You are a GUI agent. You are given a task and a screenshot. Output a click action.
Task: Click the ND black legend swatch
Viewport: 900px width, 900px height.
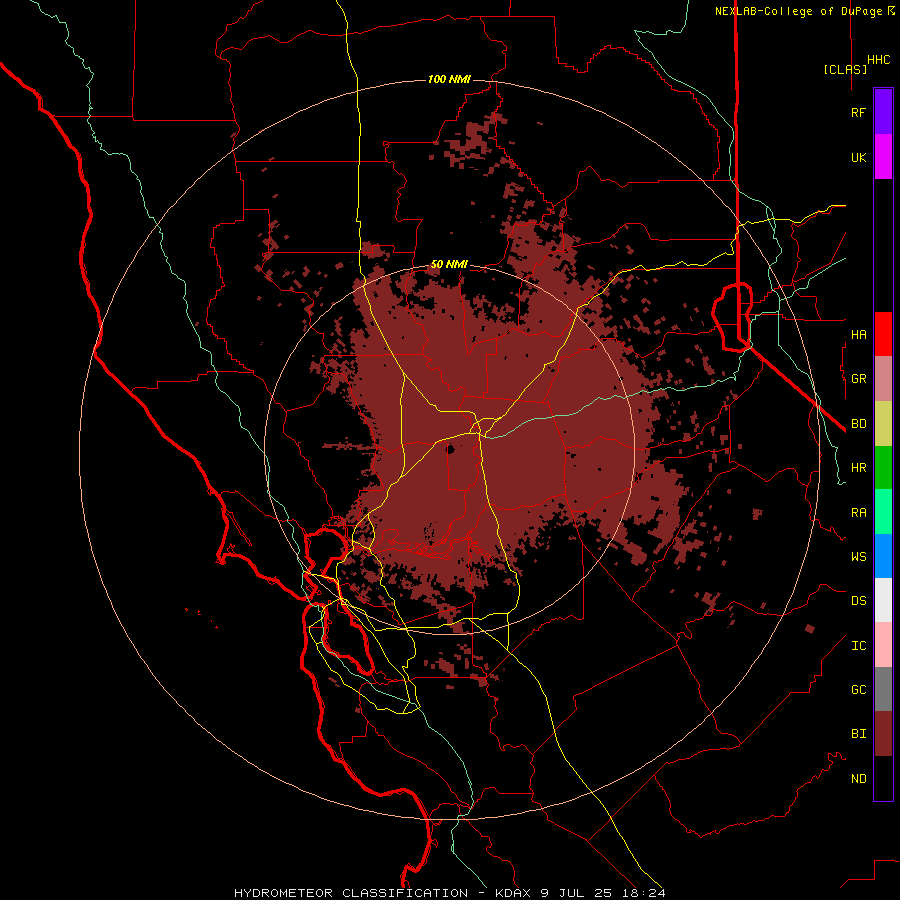pyautogui.click(x=883, y=778)
